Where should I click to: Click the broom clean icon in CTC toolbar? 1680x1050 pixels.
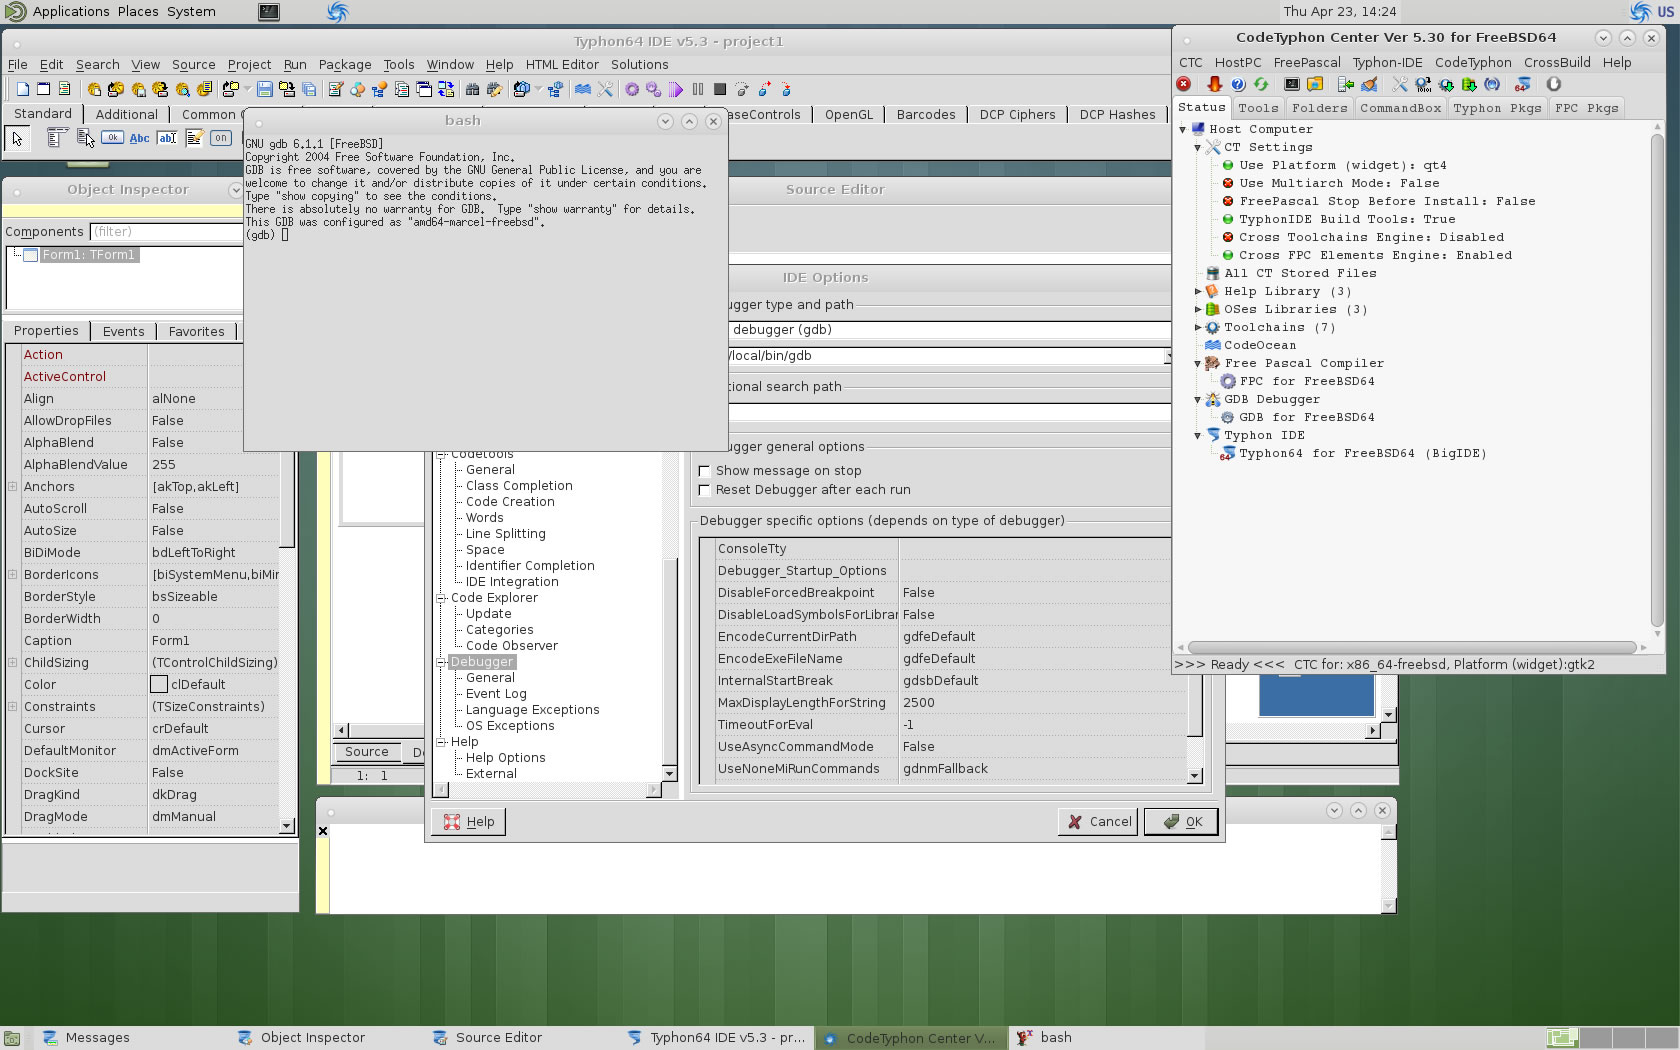(1369, 84)
